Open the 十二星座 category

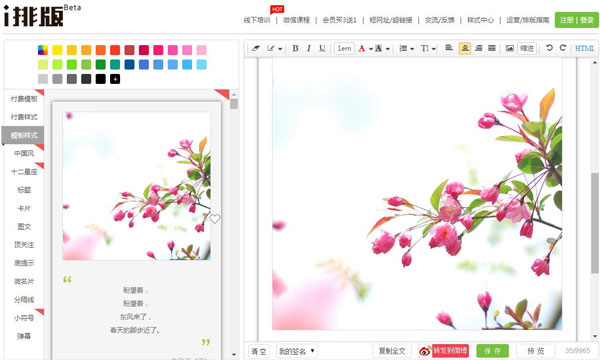[x=24, y=172]
